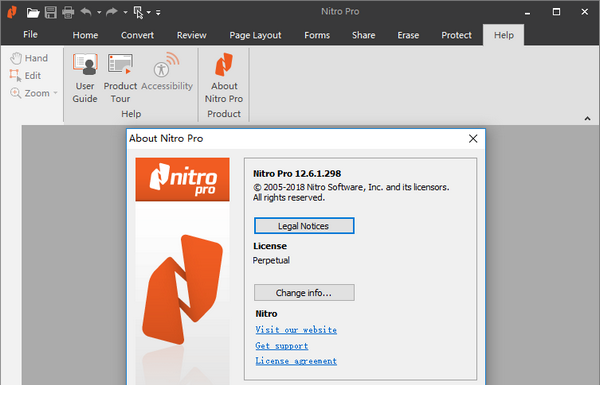Switch to the Convert tab

click(x=137, y=35)
